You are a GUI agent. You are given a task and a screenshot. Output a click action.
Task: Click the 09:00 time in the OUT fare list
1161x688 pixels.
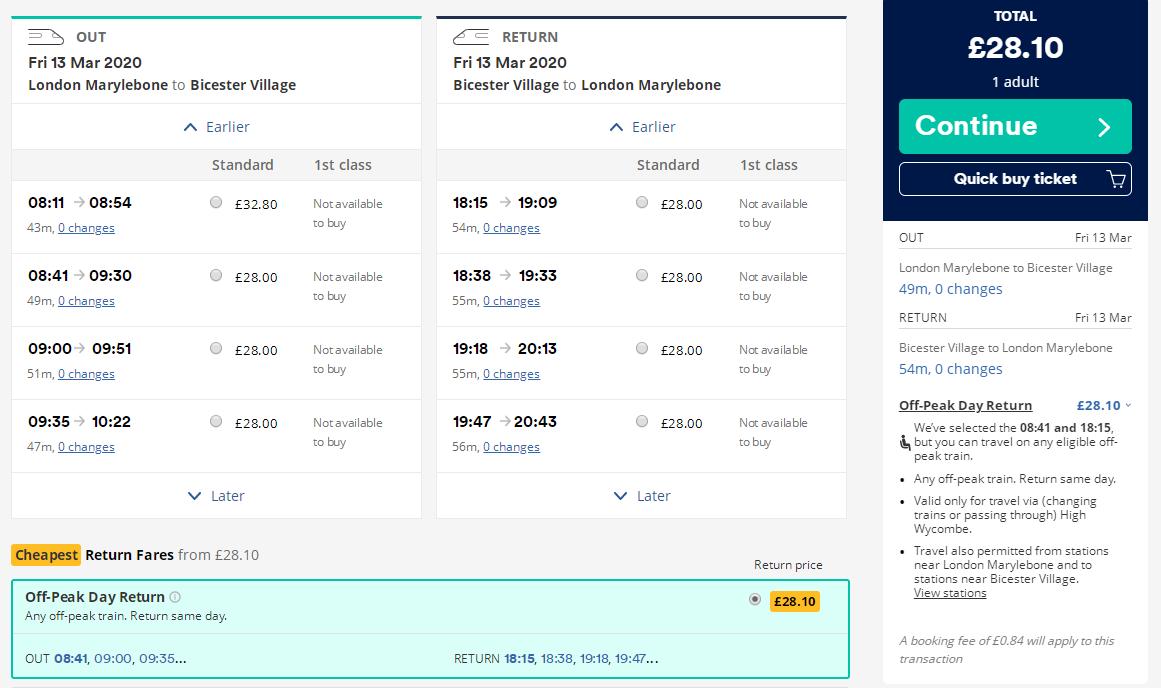coord(113,658)
